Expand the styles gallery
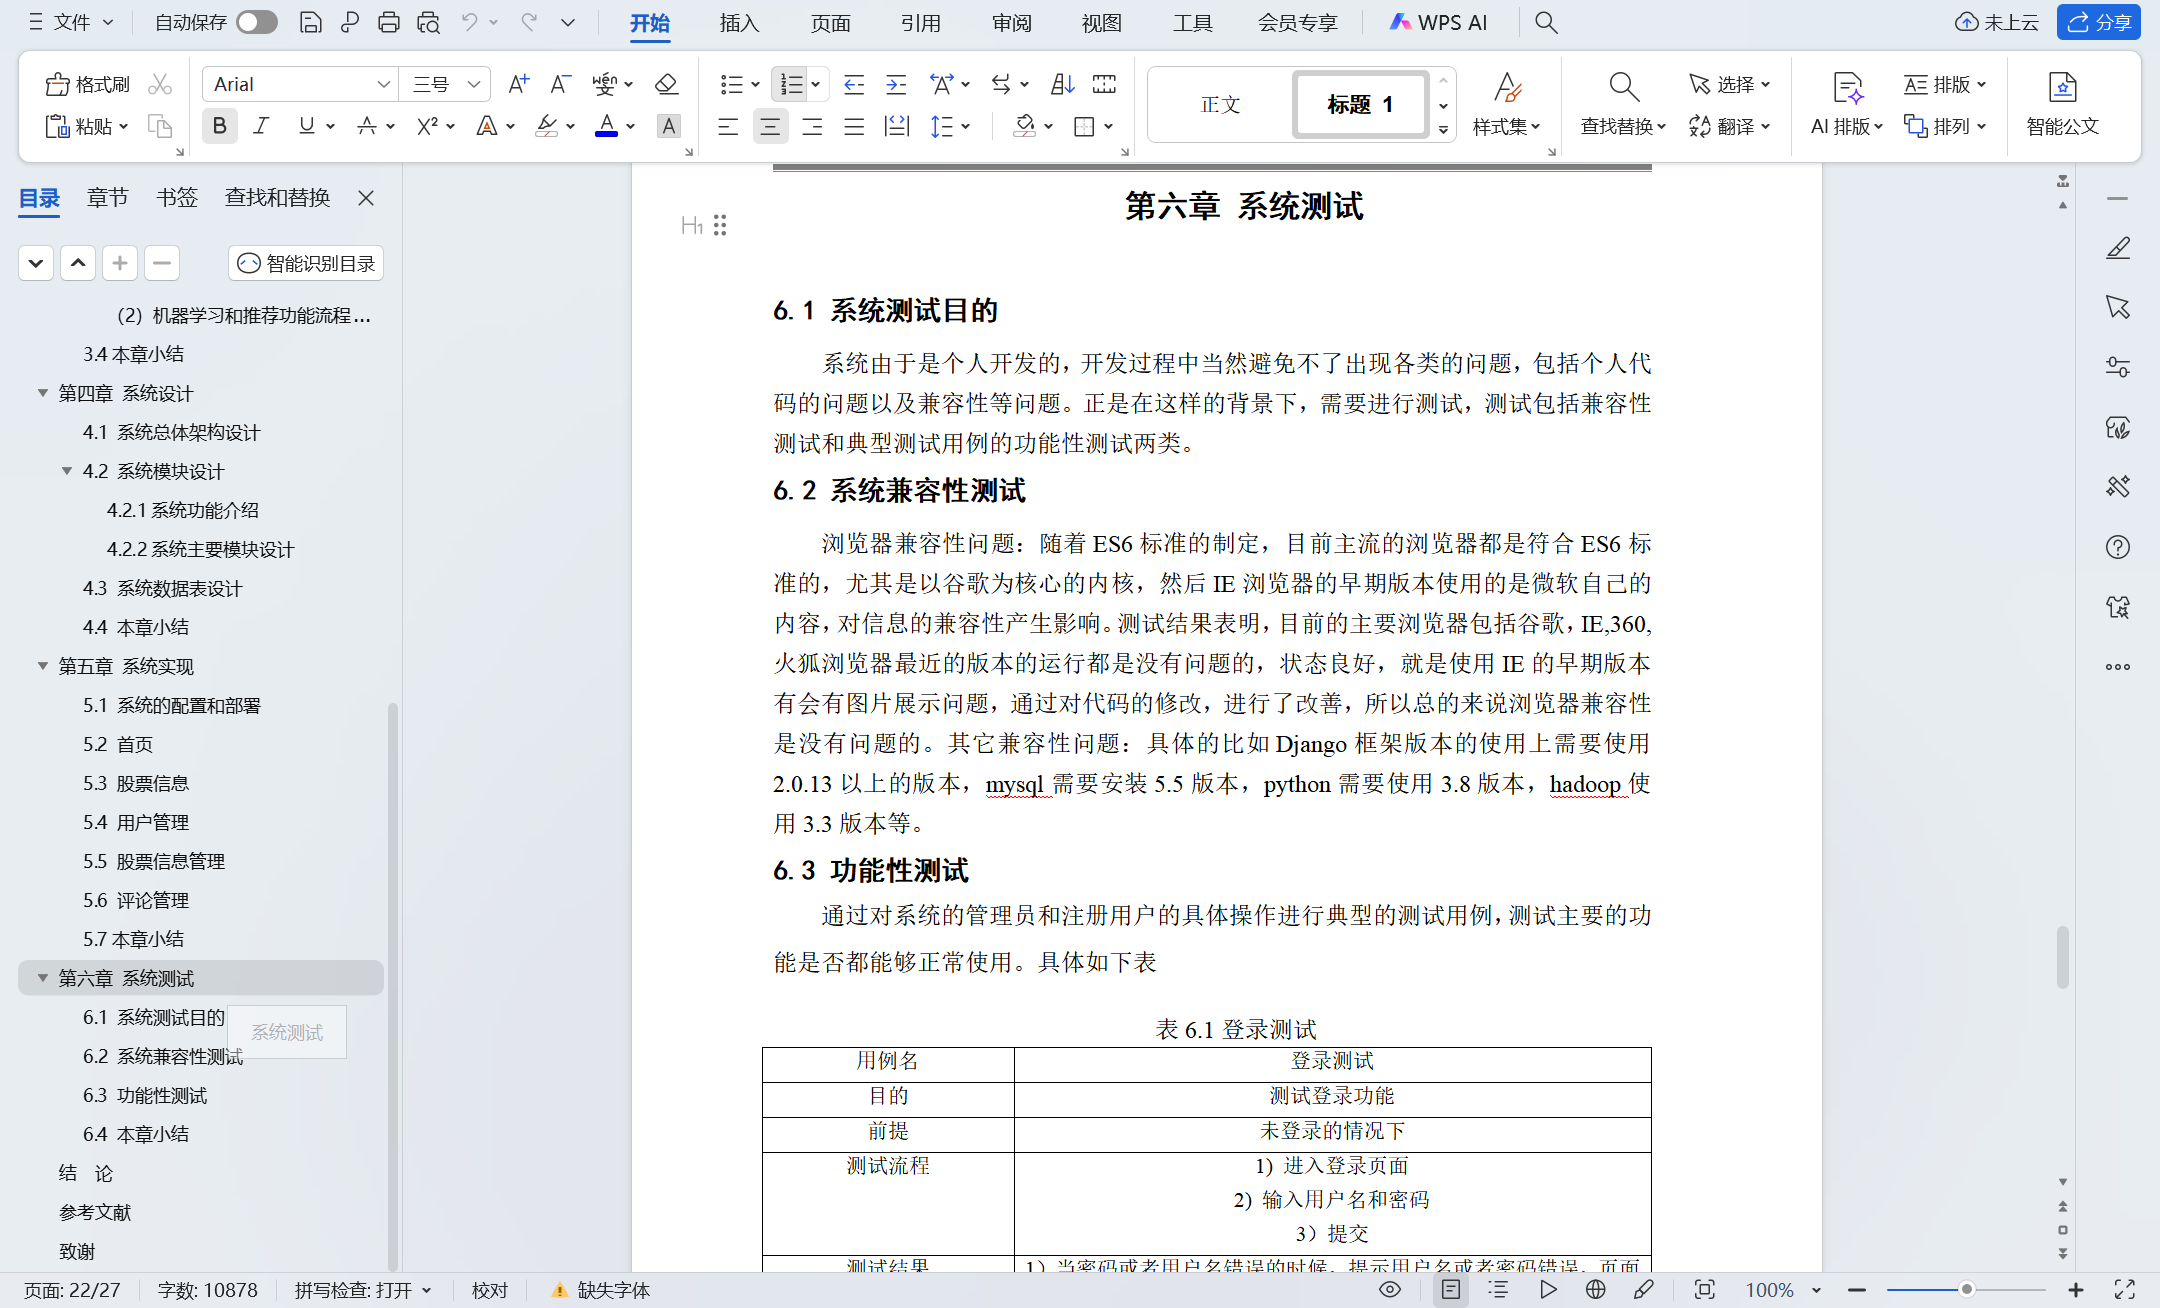Viewport: 2160px width, 1308px height. [x=1443, y=130]
